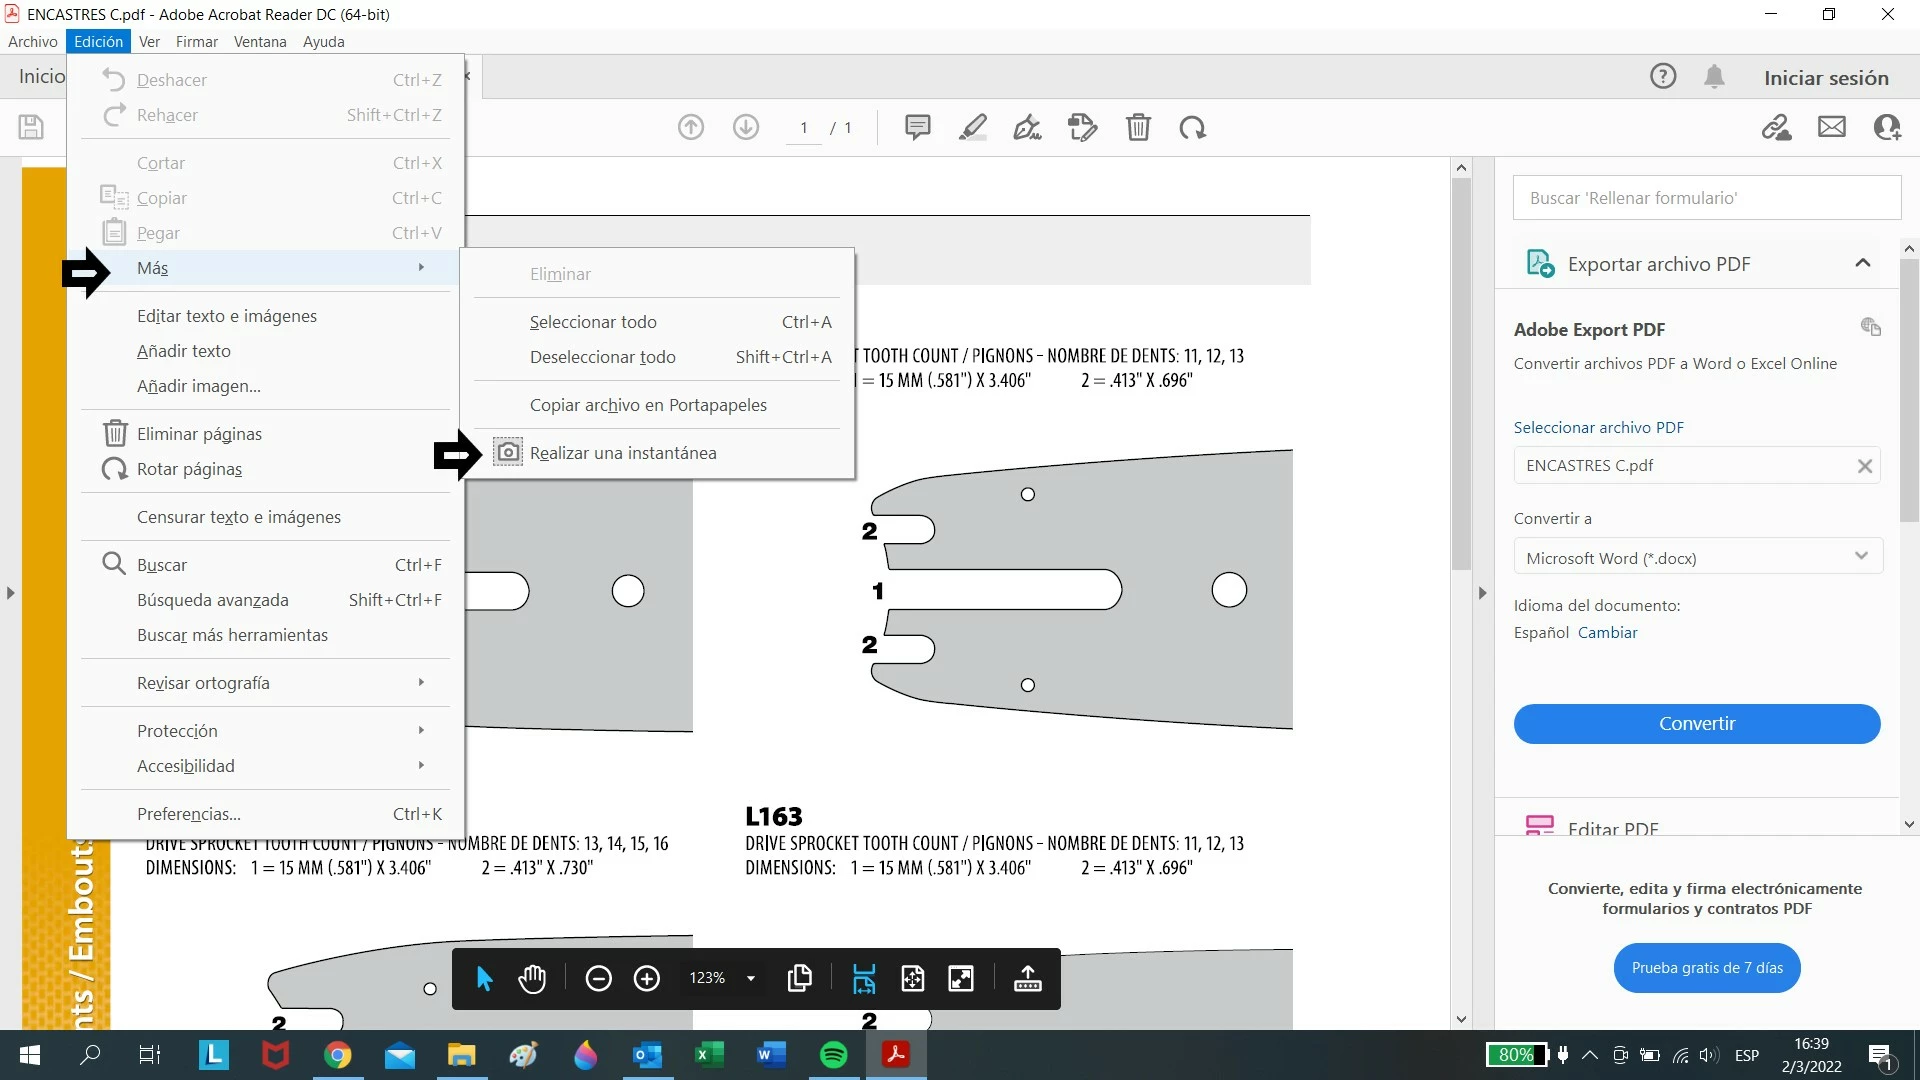Select the hand pan tool
This screenshot has width=1920, height=1080.
532,979
